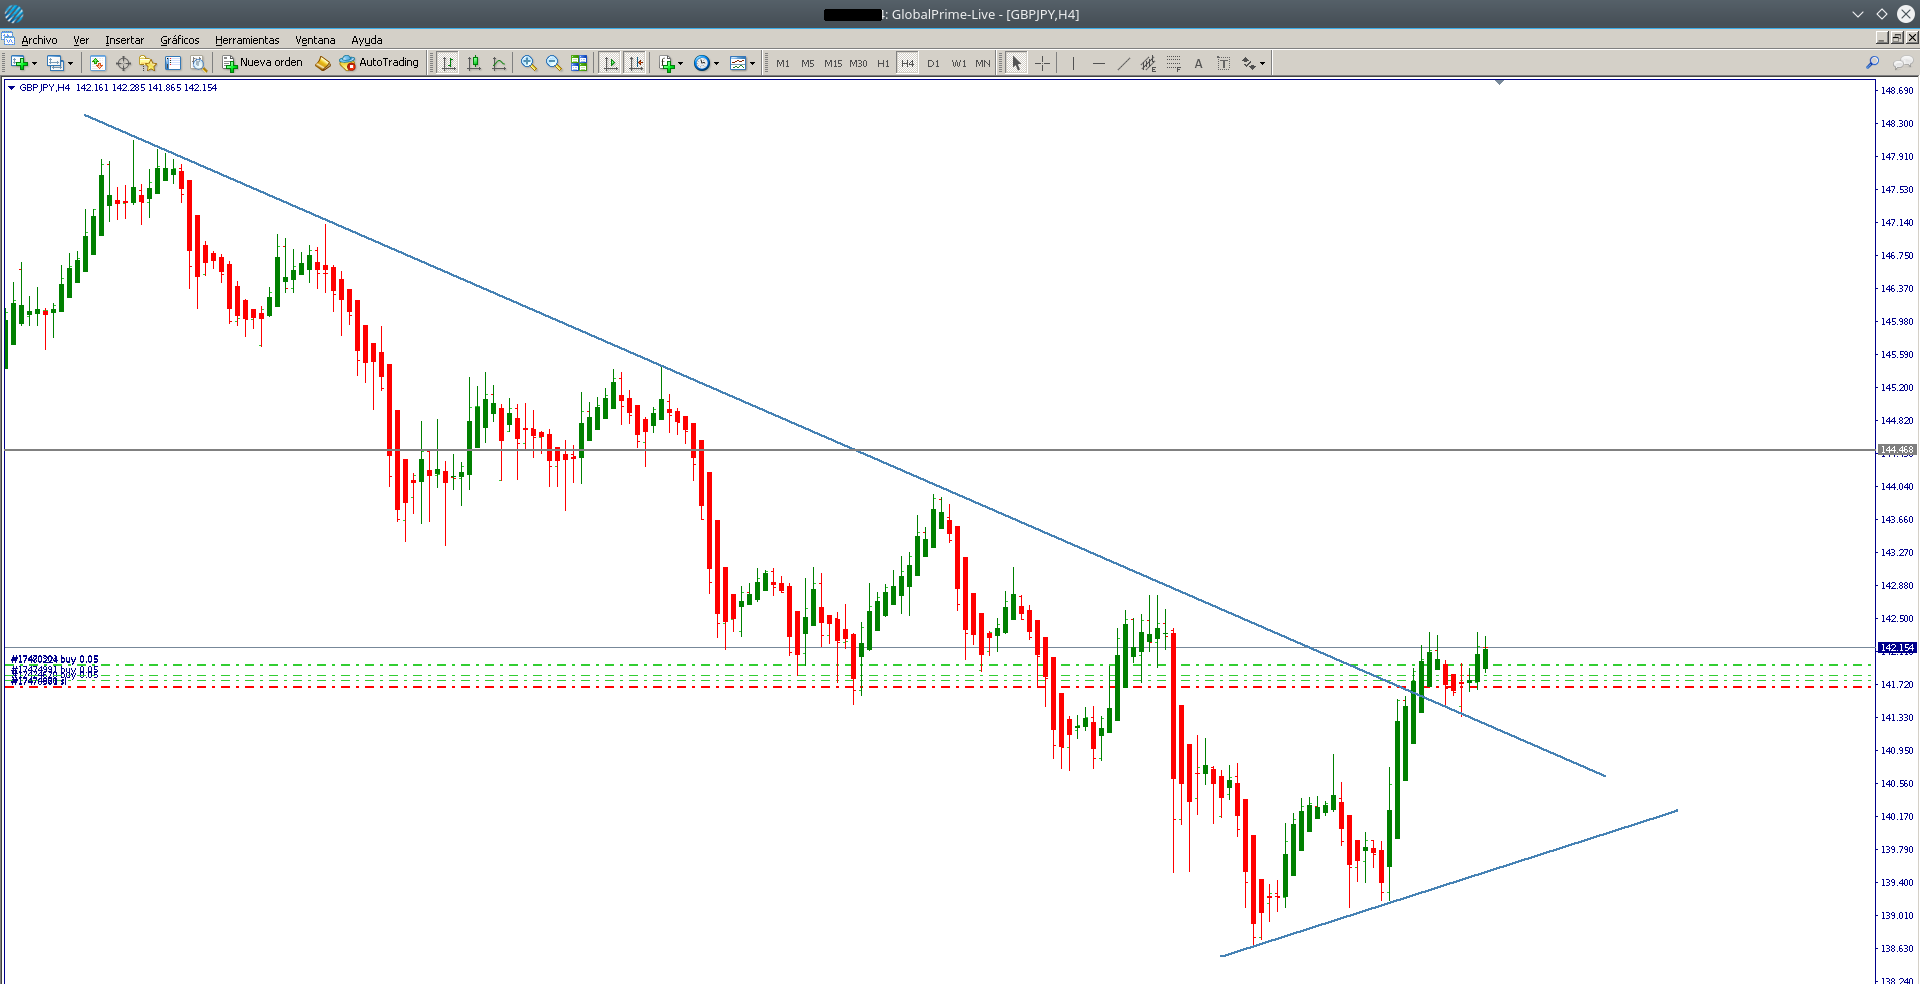Select the trendline drawing tool
Image resolution: width=1920 pixels, height=984 pixels.
pyautogui.click(x=1123, y=63)
